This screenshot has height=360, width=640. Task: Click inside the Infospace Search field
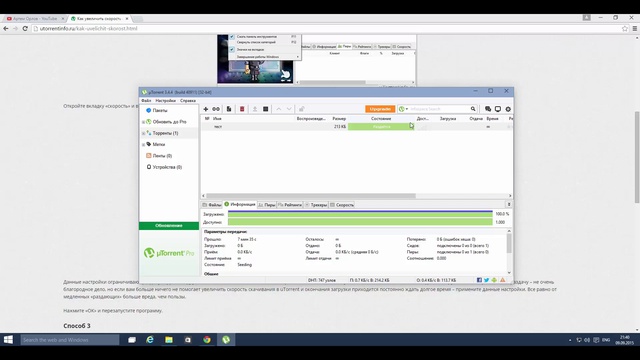(x=439, y=109)
